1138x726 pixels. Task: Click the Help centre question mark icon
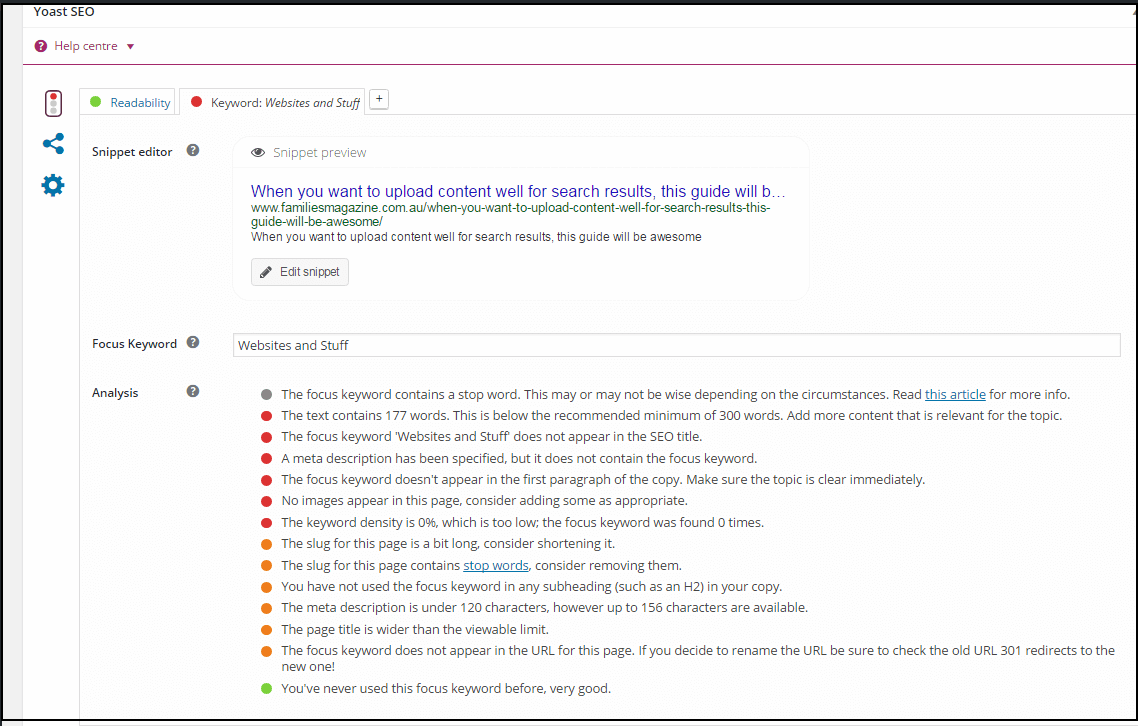pyautogui.click(x=41, y=46)
